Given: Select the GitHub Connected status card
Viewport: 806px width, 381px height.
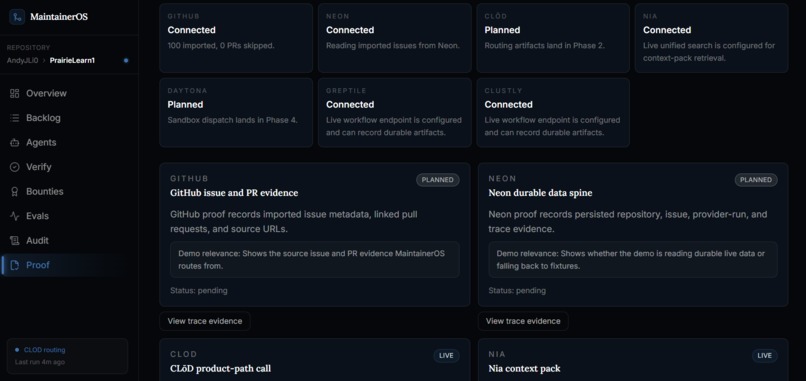Looking at the screenshot, I should 236,38.
